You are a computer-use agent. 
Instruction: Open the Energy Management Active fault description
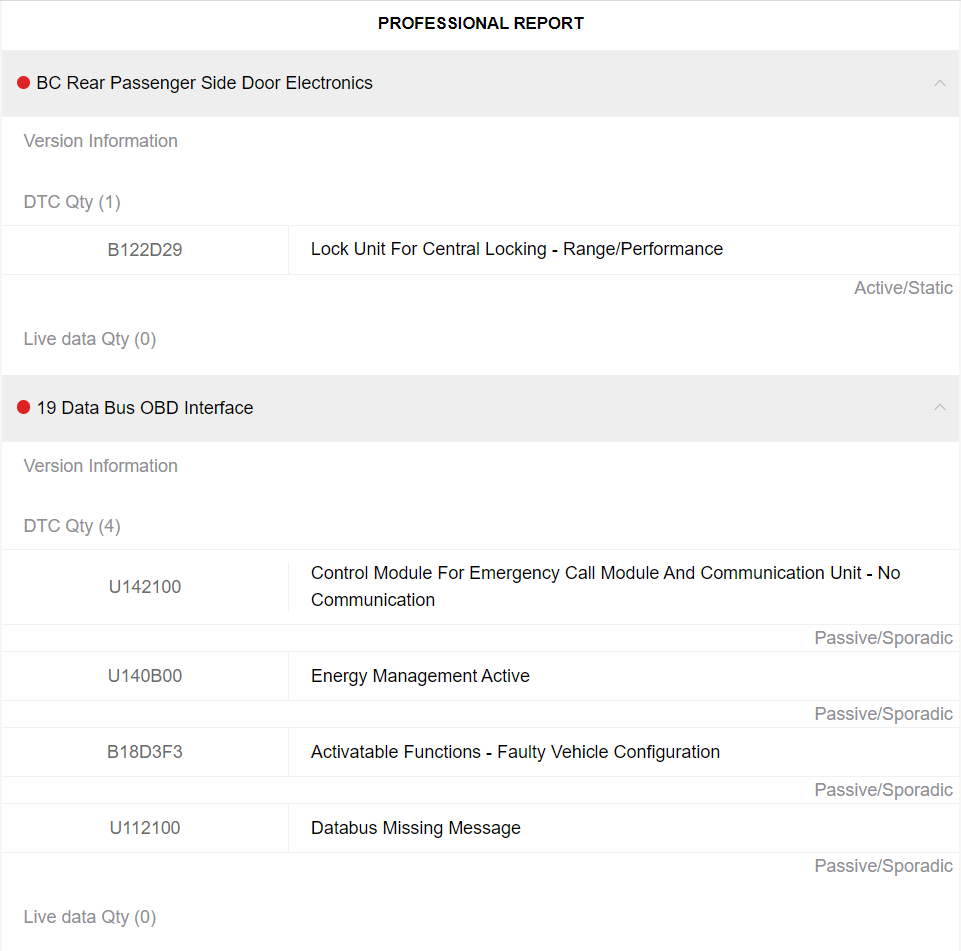click(419, 676)
